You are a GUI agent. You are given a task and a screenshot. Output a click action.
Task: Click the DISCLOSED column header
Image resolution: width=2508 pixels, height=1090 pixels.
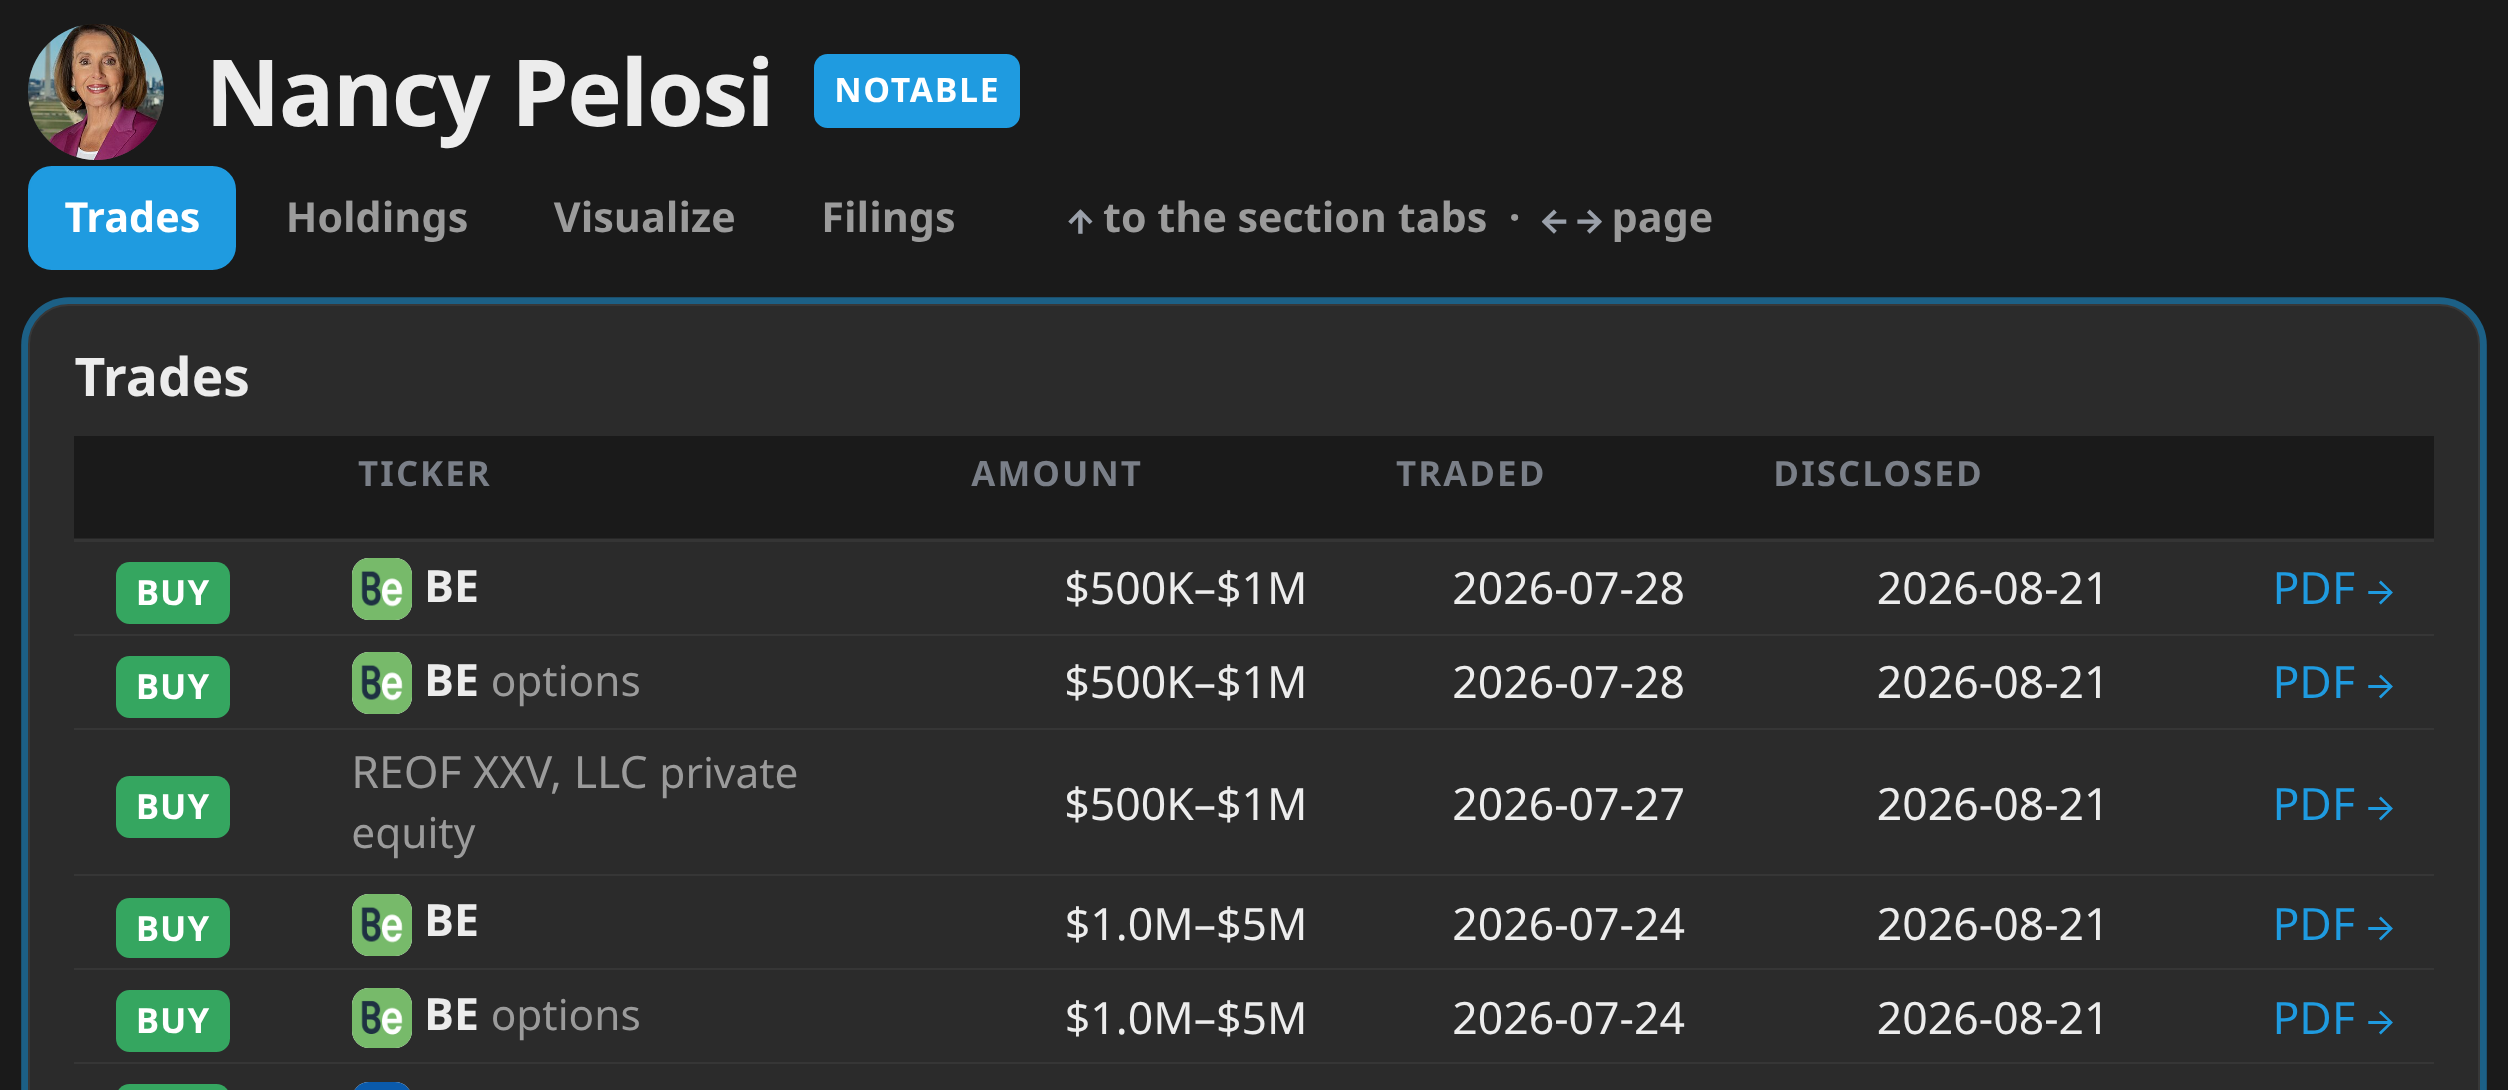(1877, 474)
